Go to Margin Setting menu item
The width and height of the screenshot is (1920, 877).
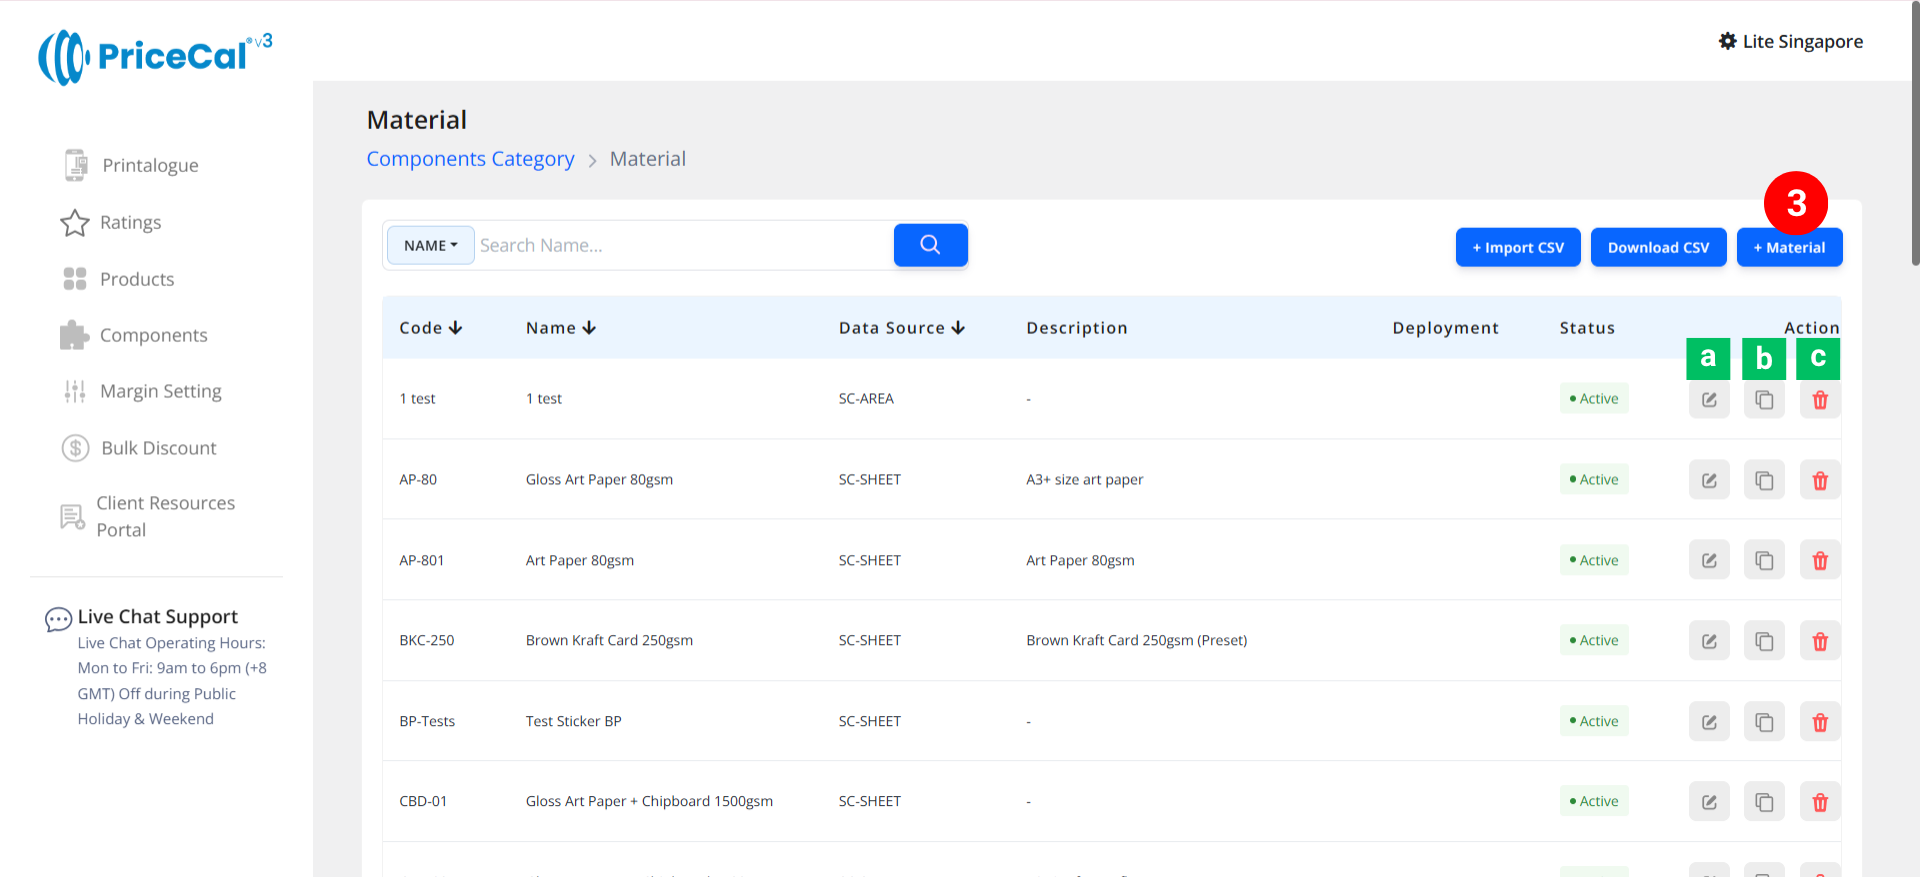point(160,391)
